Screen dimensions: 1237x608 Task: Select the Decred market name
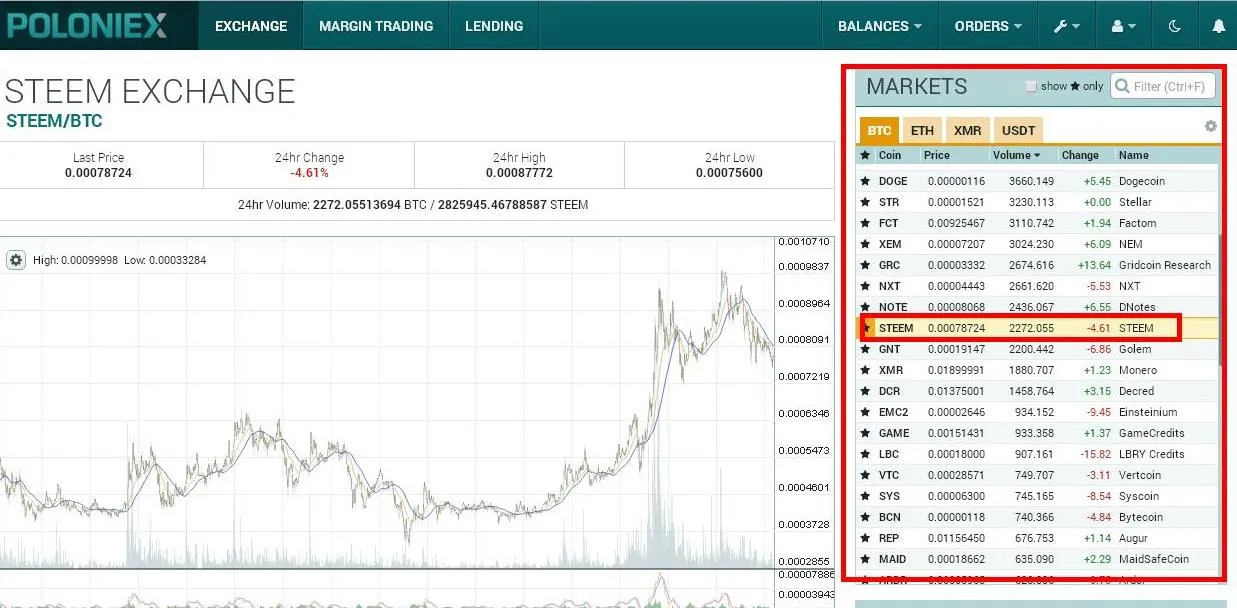pyautogui.click(x=1136, y=391)
